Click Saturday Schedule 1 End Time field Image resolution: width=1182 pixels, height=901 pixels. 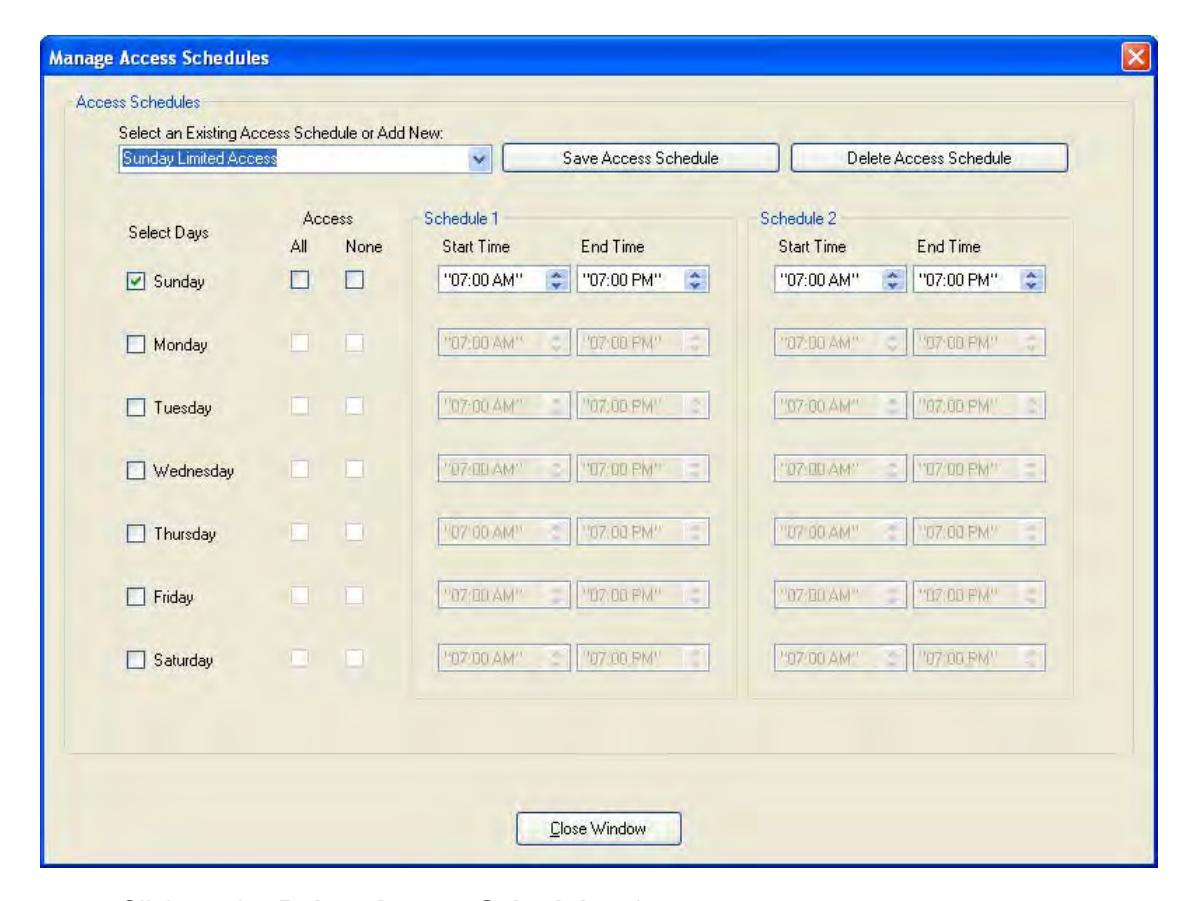pos(642,658)
